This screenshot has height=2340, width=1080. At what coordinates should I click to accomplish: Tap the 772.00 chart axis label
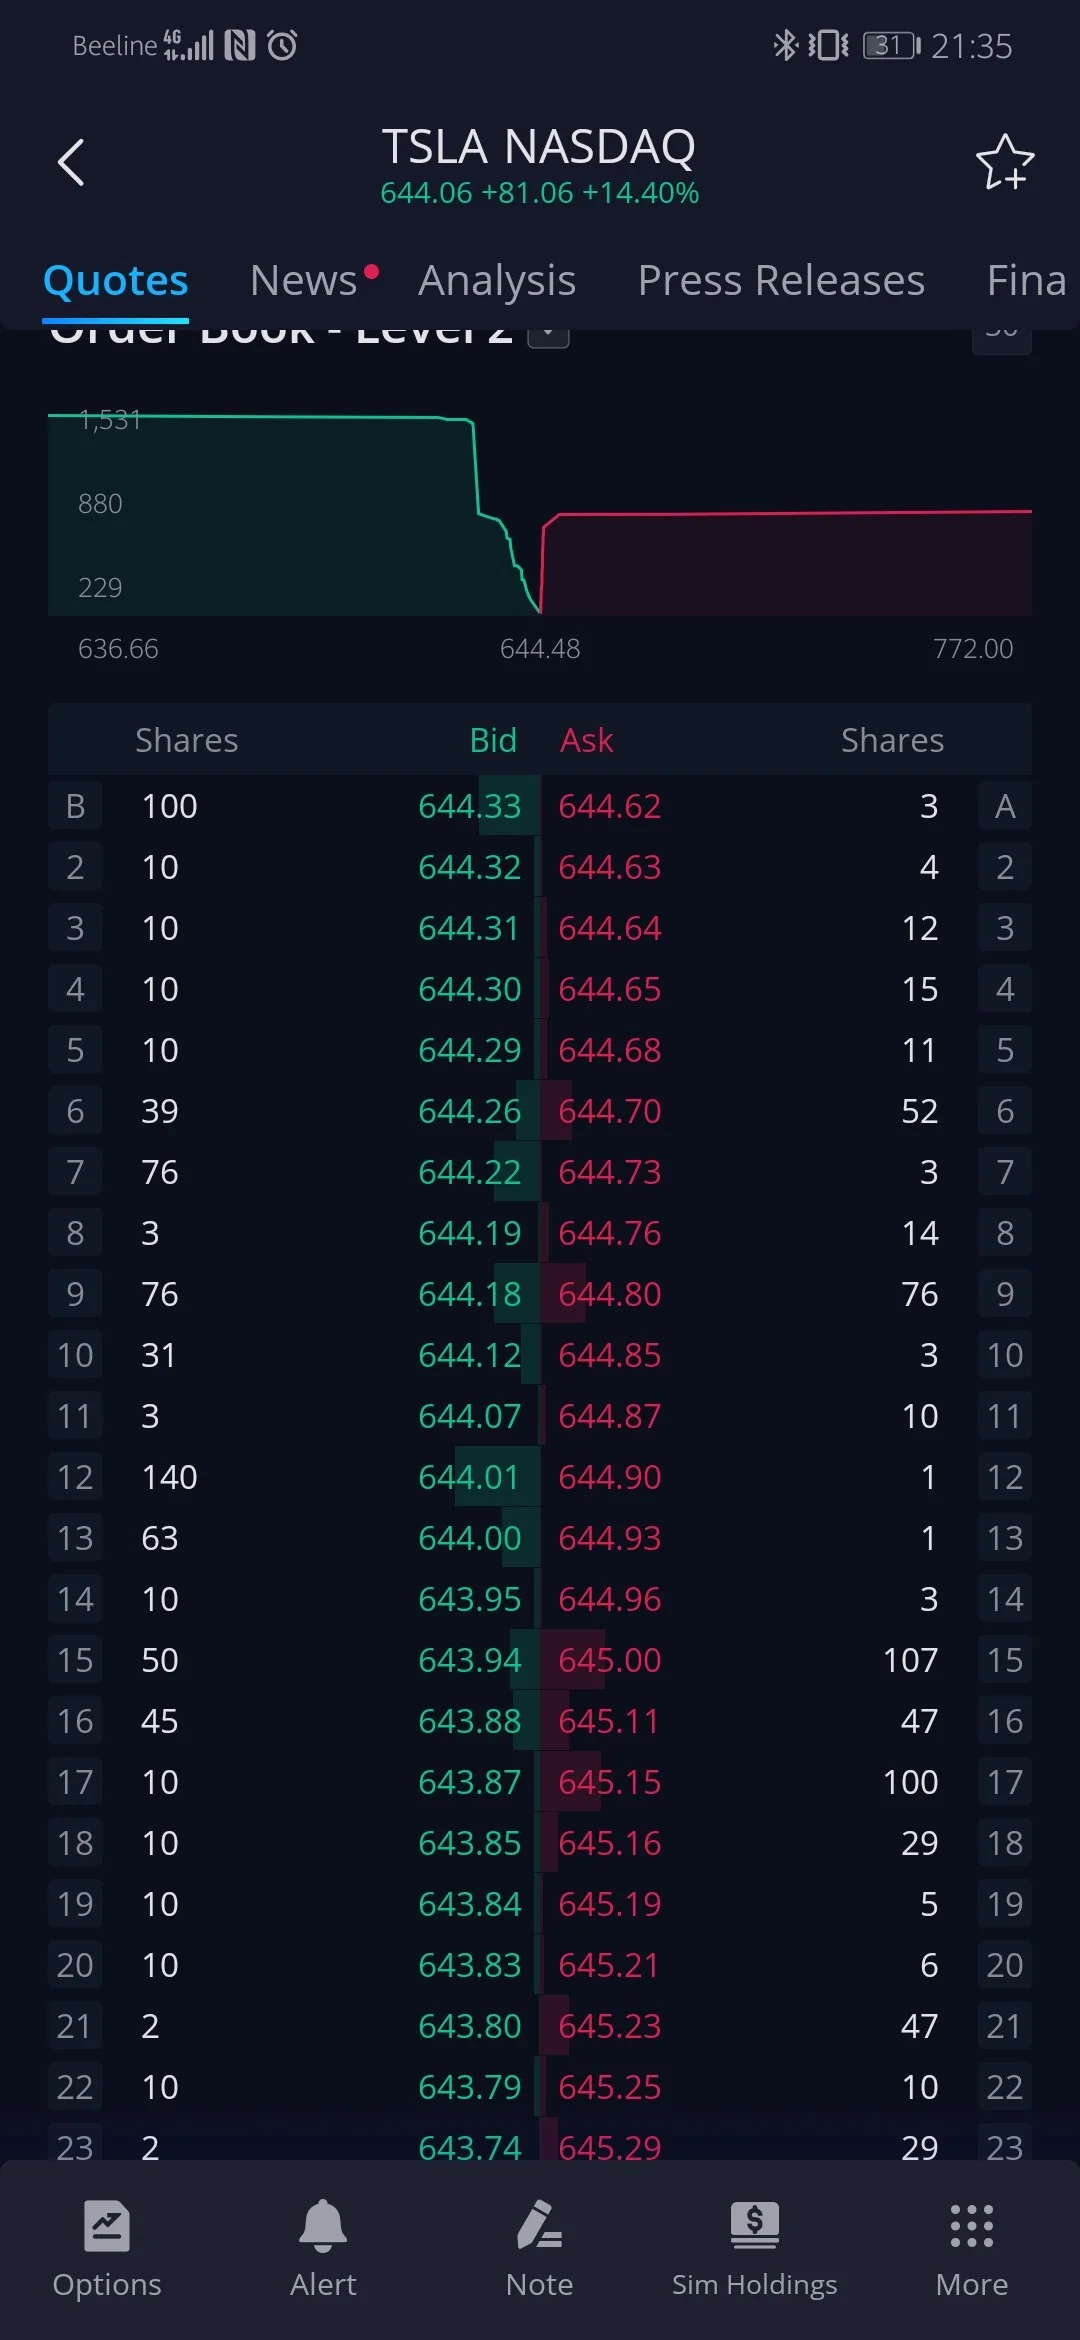pos(973,649)
